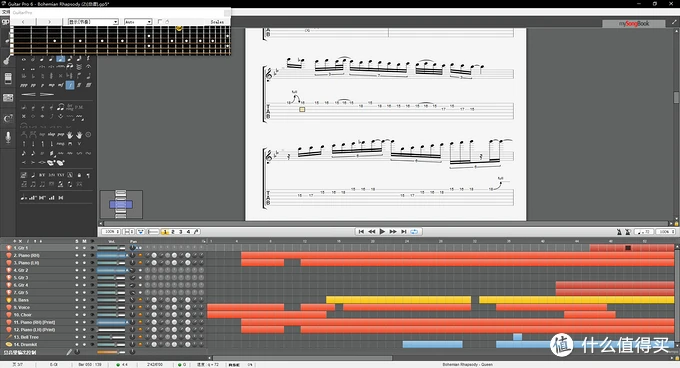The width and height of the screenshot is (680, 368).
Task: Jump to the end of the song
Action: click(x=404, y=231)
